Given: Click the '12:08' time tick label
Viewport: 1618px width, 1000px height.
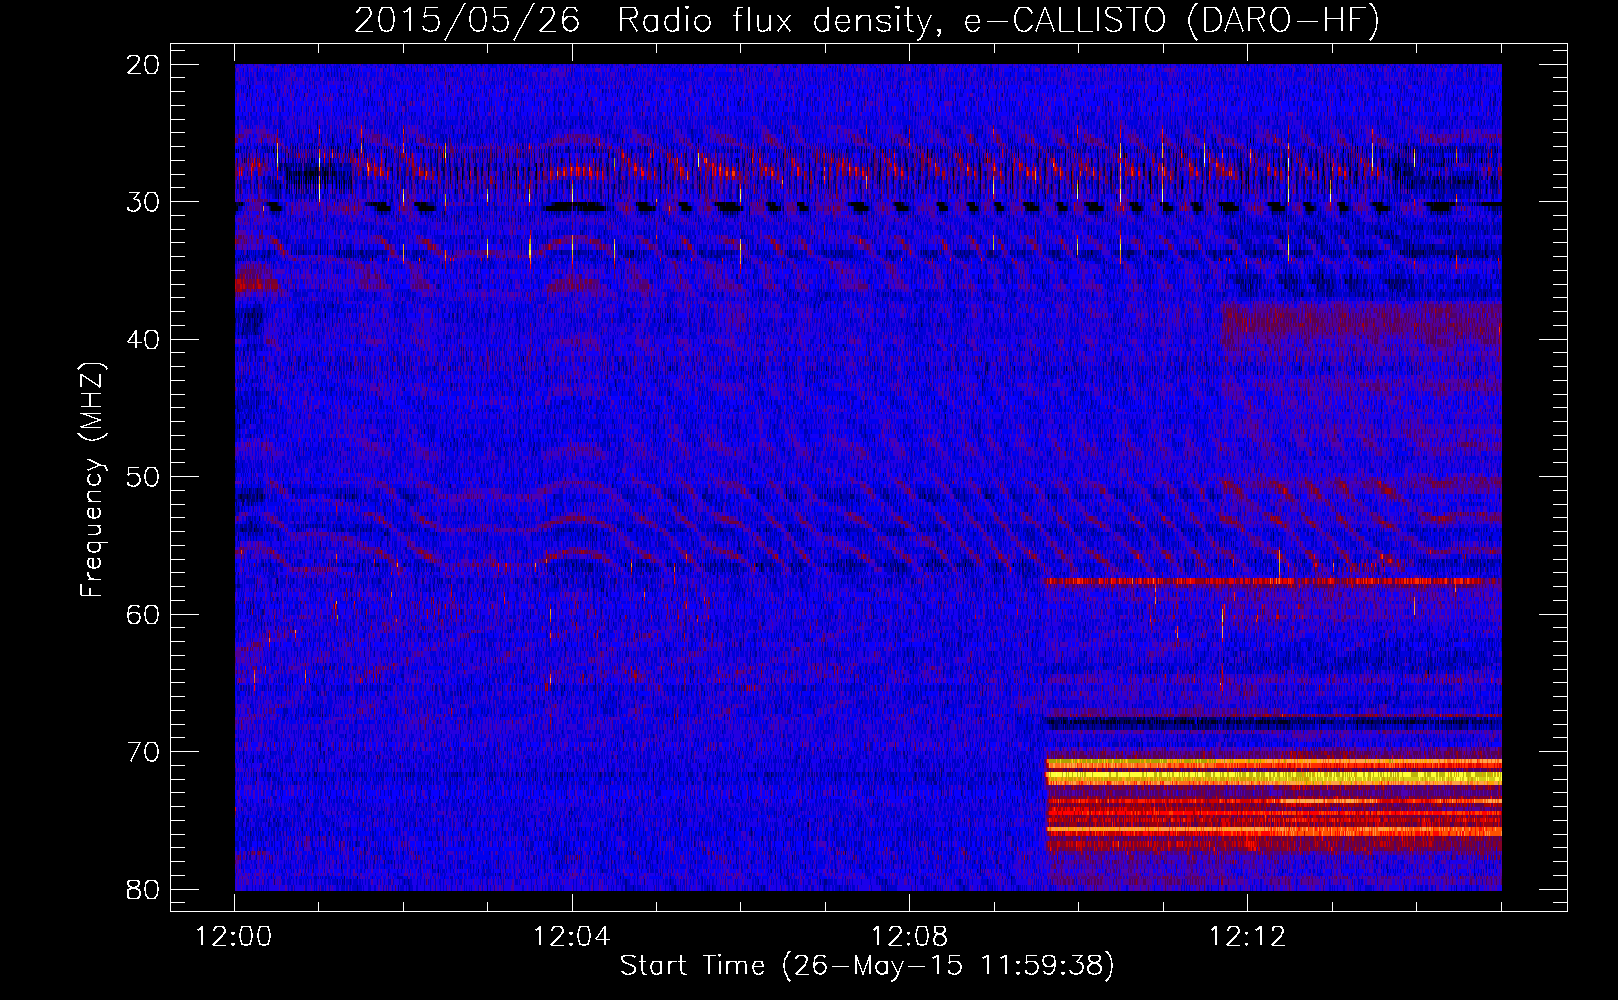Looking at the screenshot, I should tap(910, 937).
